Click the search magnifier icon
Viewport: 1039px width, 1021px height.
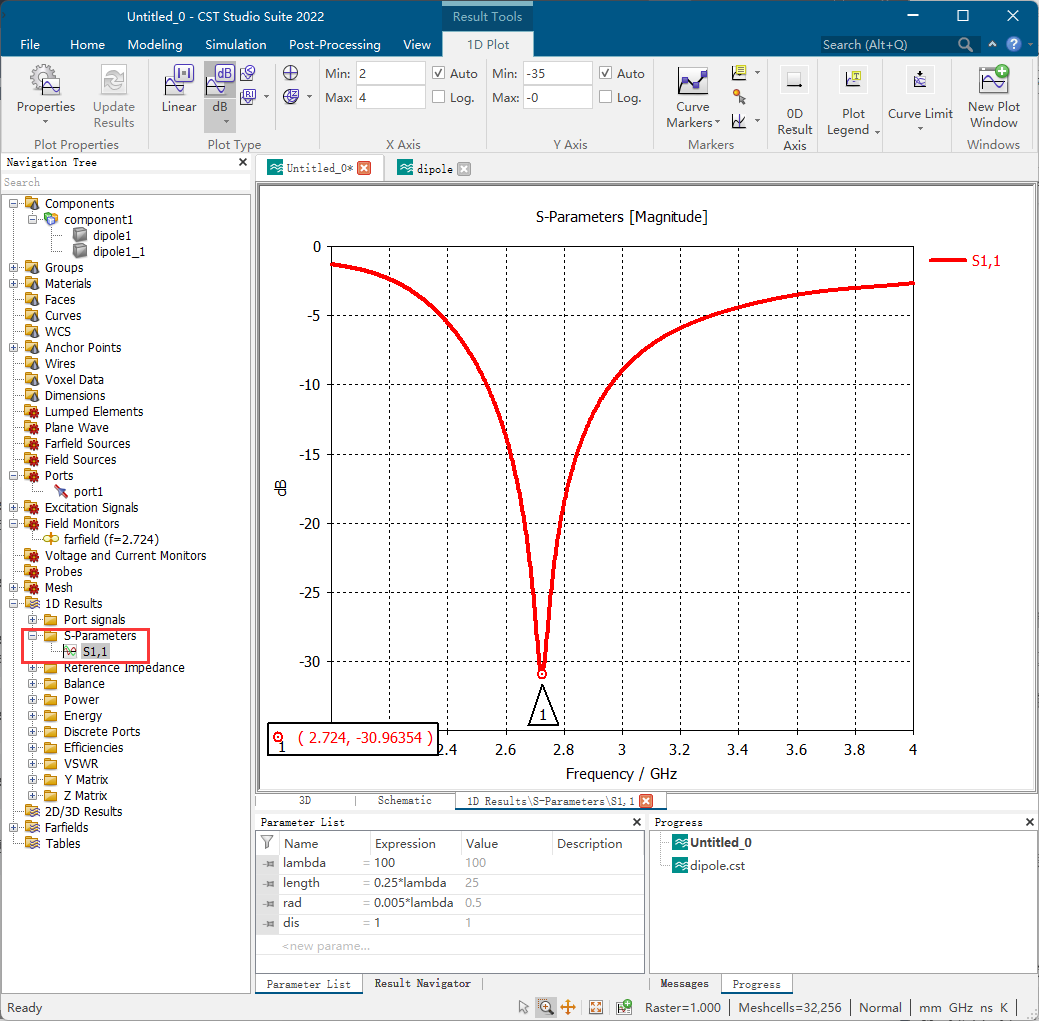[x=965, y=44]
